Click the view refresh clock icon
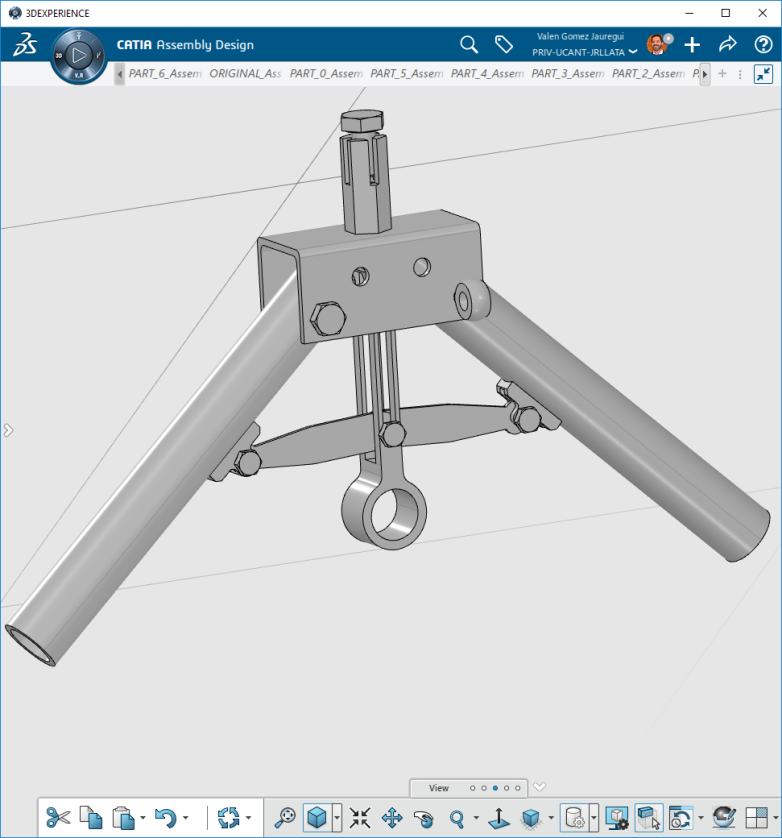 click(681, 818)
